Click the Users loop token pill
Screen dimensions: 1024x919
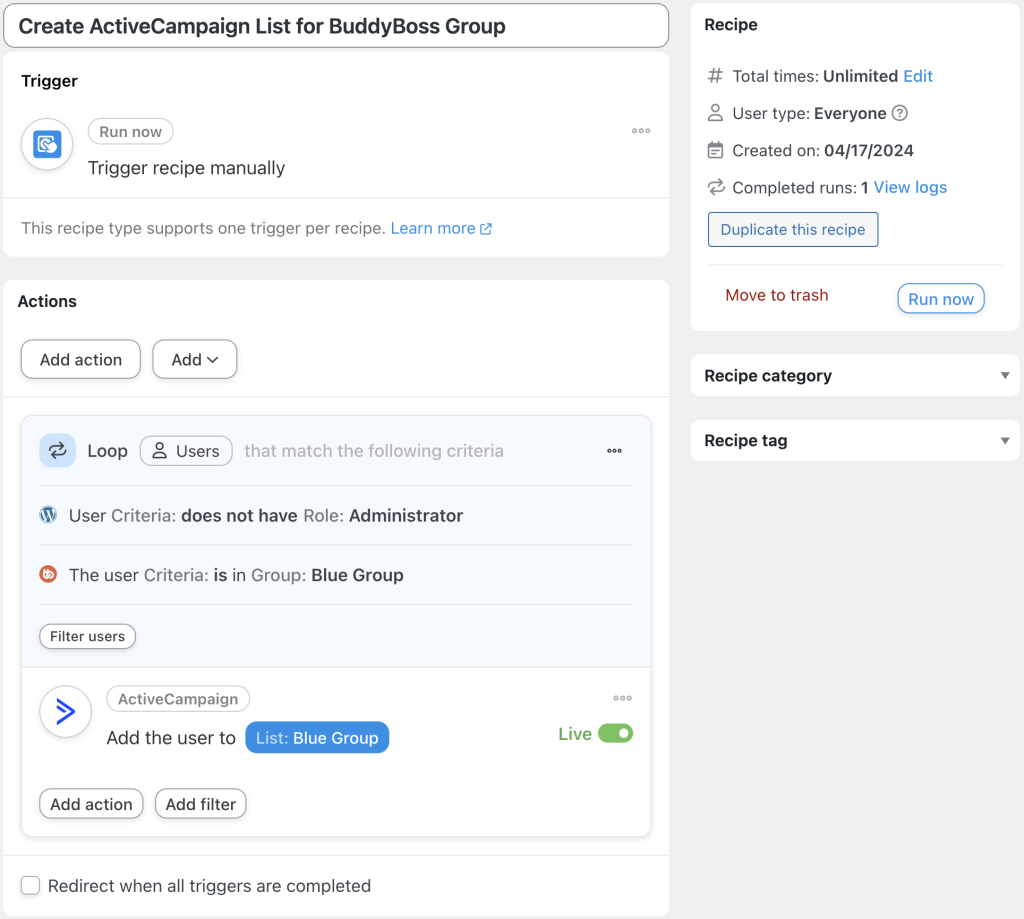tap(186, 450)
